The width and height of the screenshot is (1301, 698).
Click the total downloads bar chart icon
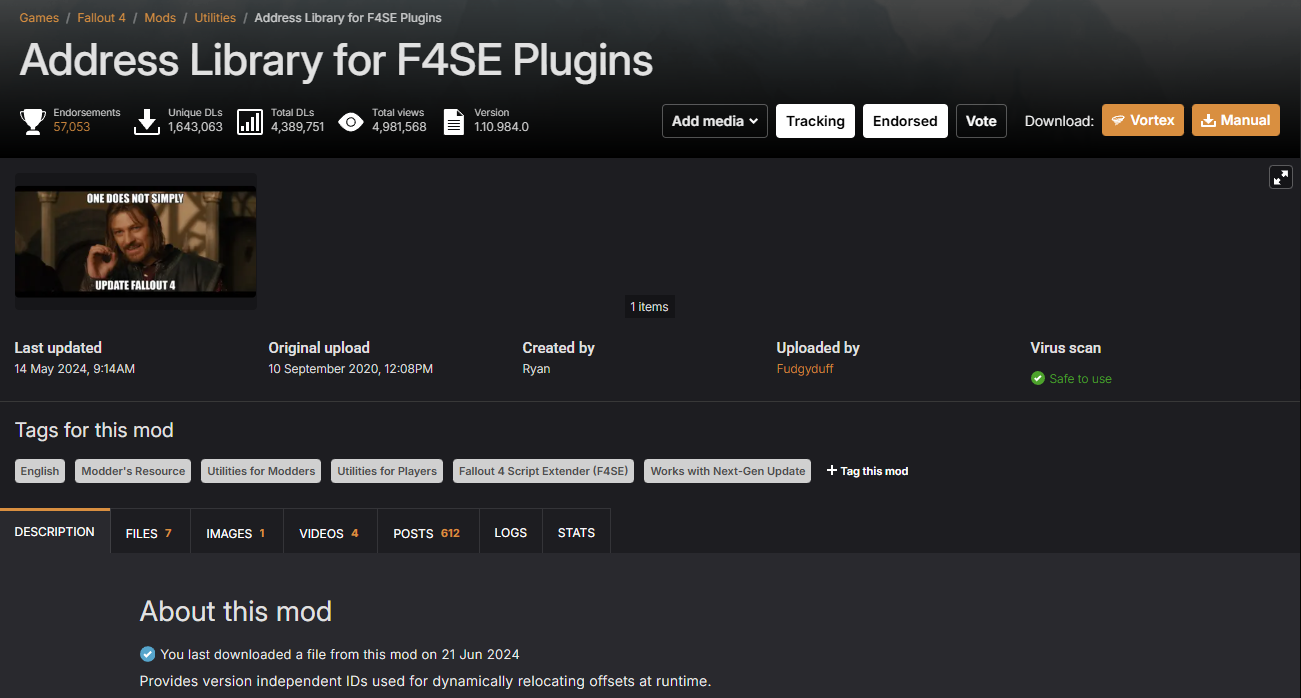coord(250,122)
